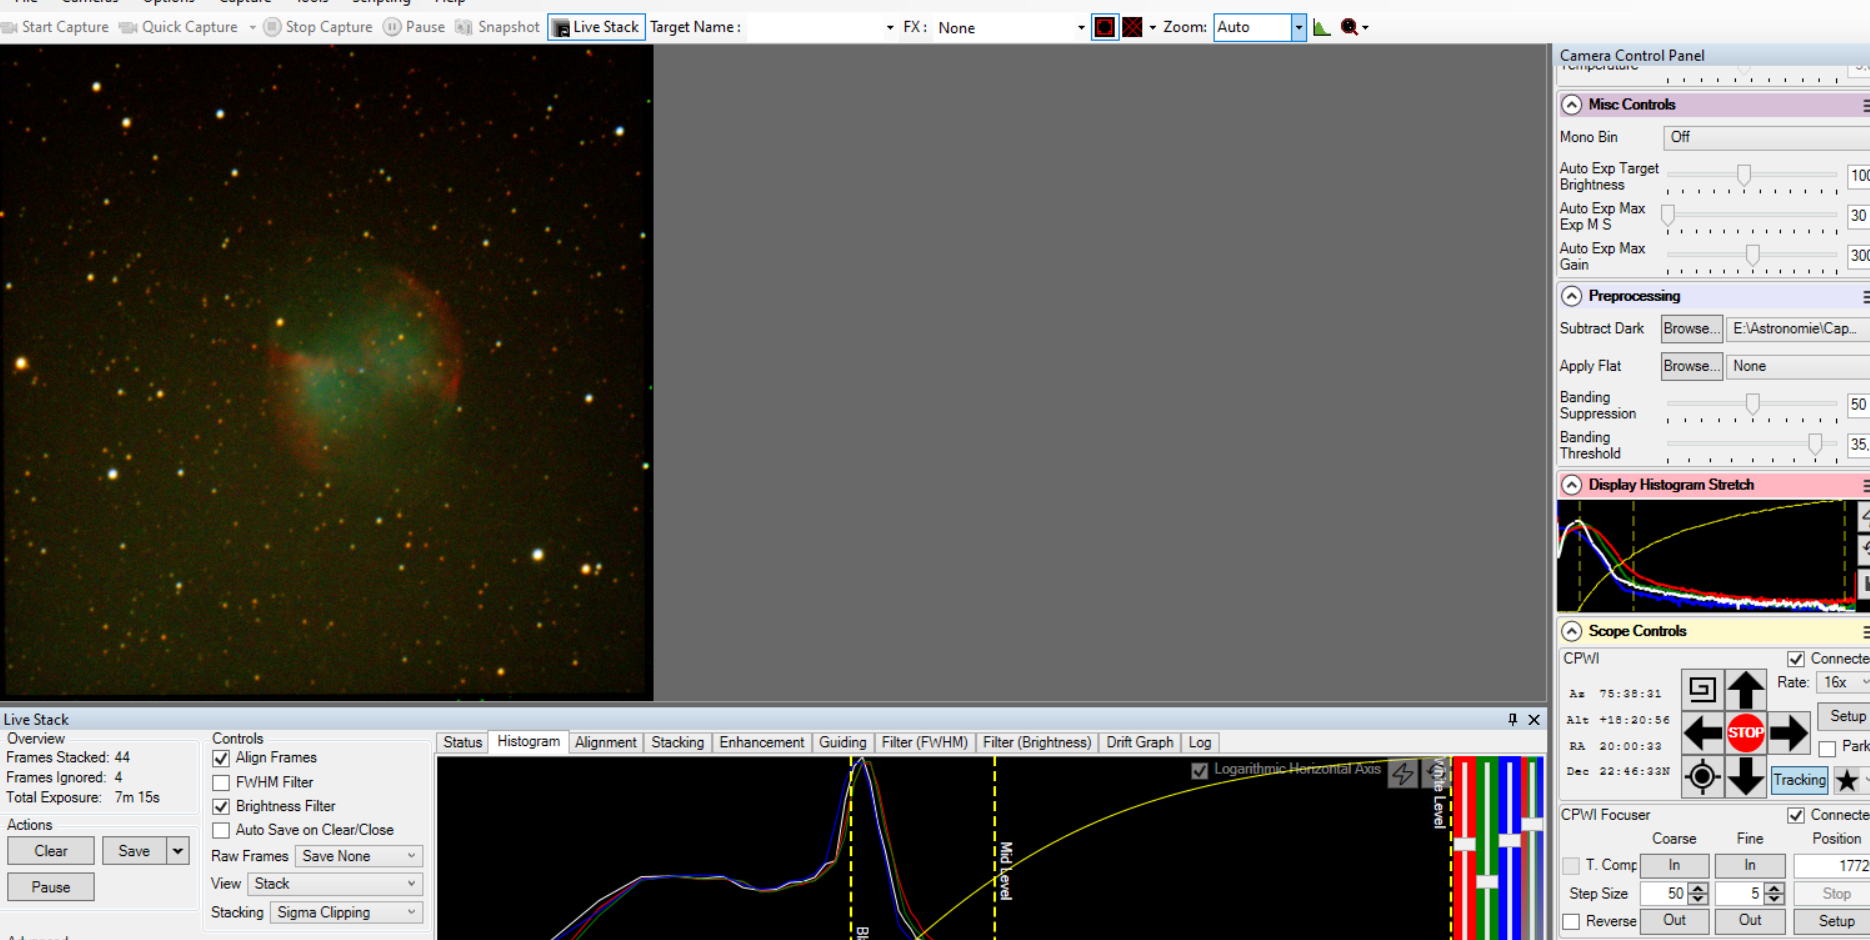The height and width of the screenshot is (940, 1870).
Task: Click the reset stretch icon beside lightning bolt
Action: (1435, 773)
